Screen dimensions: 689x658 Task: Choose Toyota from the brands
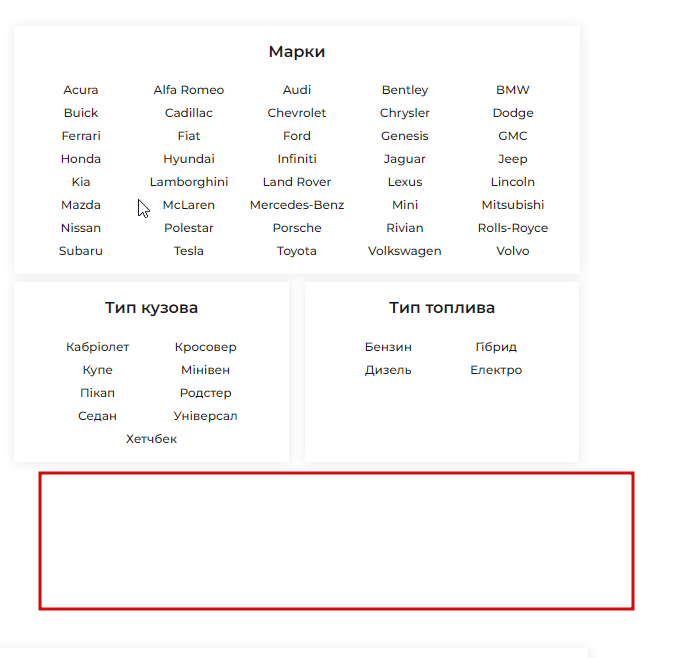point(297,251)
